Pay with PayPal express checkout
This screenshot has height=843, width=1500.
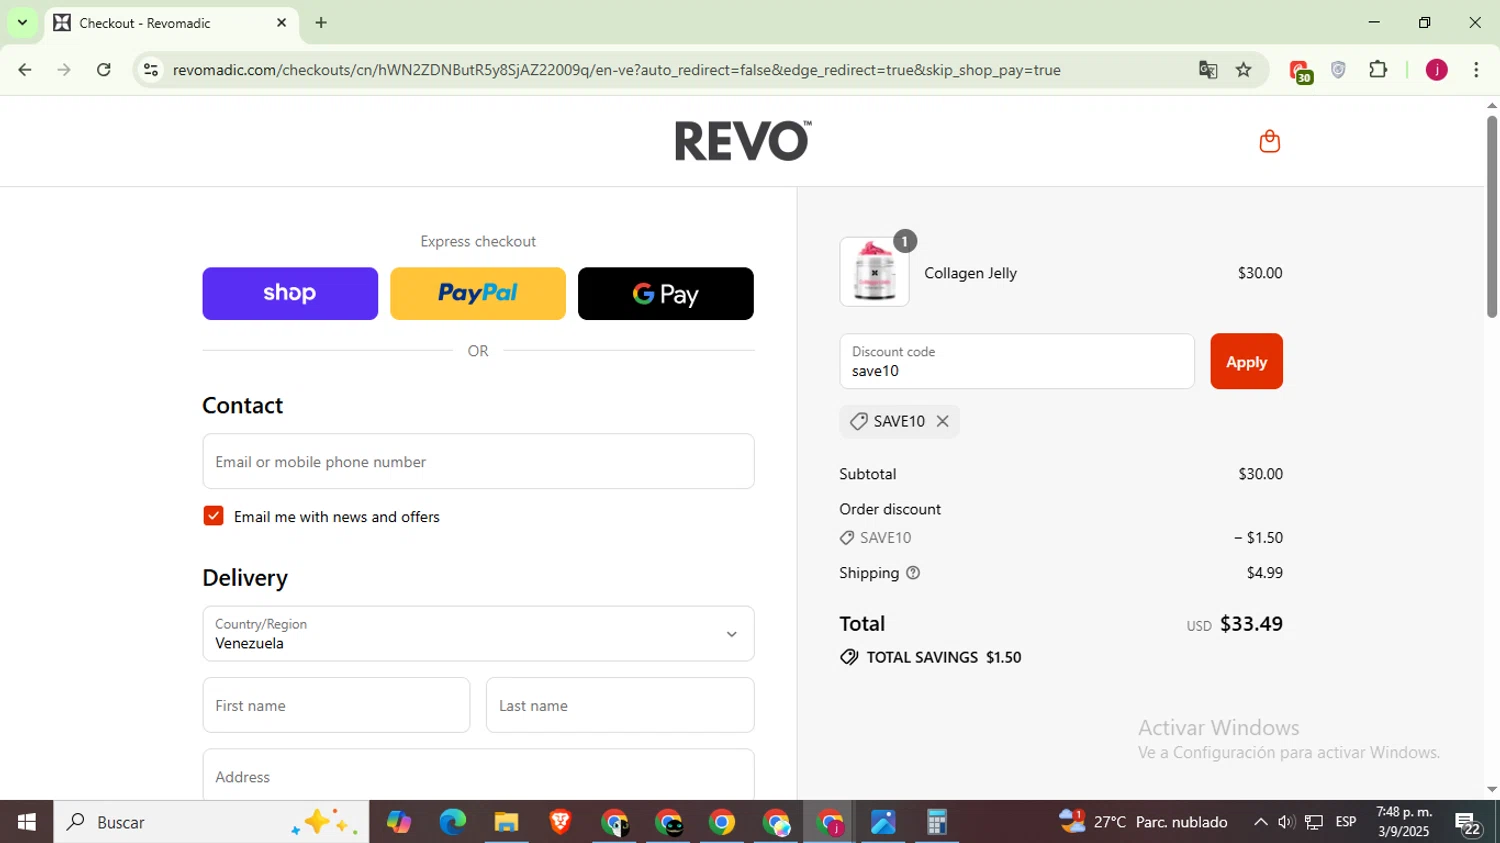pyautogui.click(x=478, y=293)
